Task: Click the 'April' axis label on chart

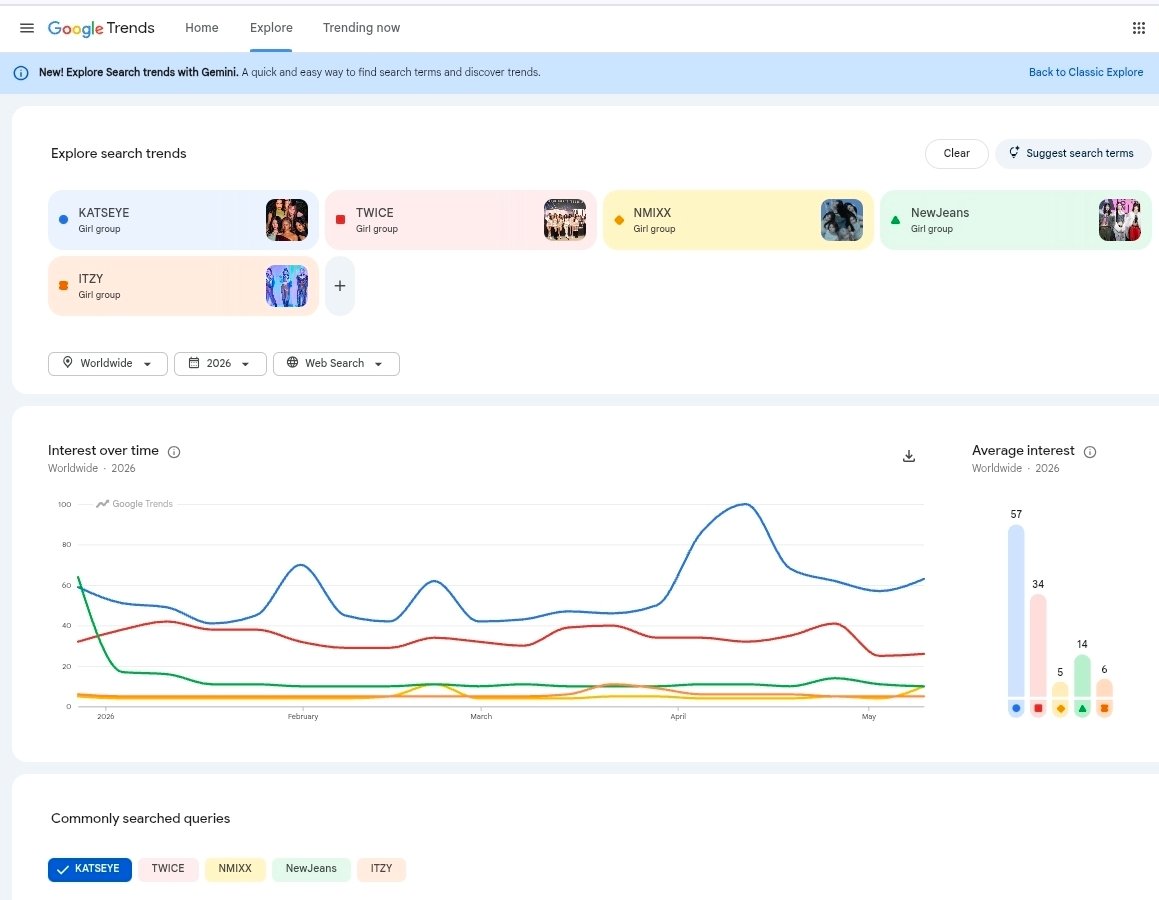Action: tap(679, 717)
